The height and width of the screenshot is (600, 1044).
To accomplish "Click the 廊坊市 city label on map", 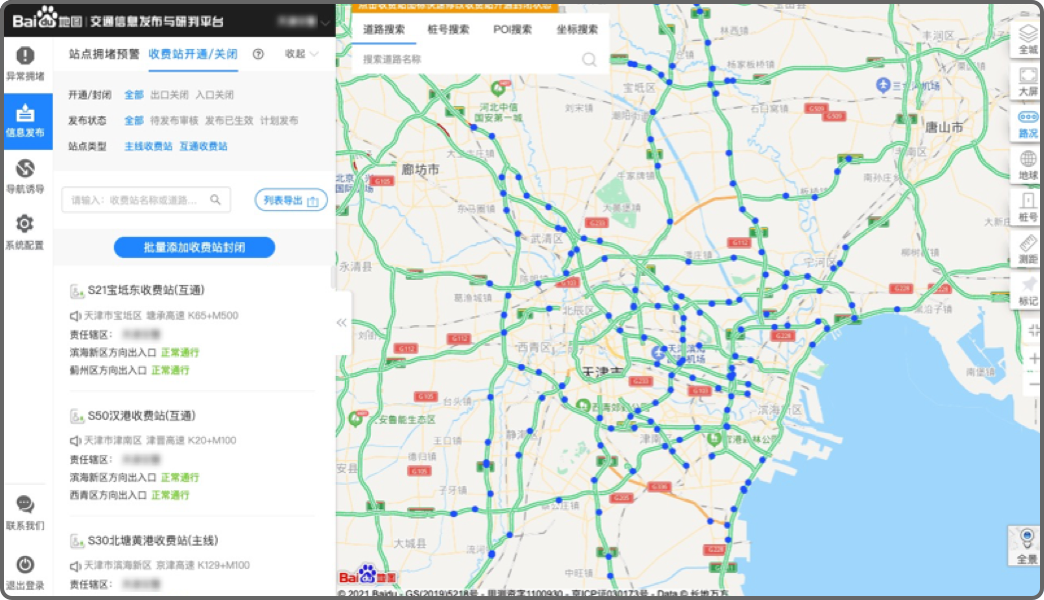I will (x=420, y=170).
